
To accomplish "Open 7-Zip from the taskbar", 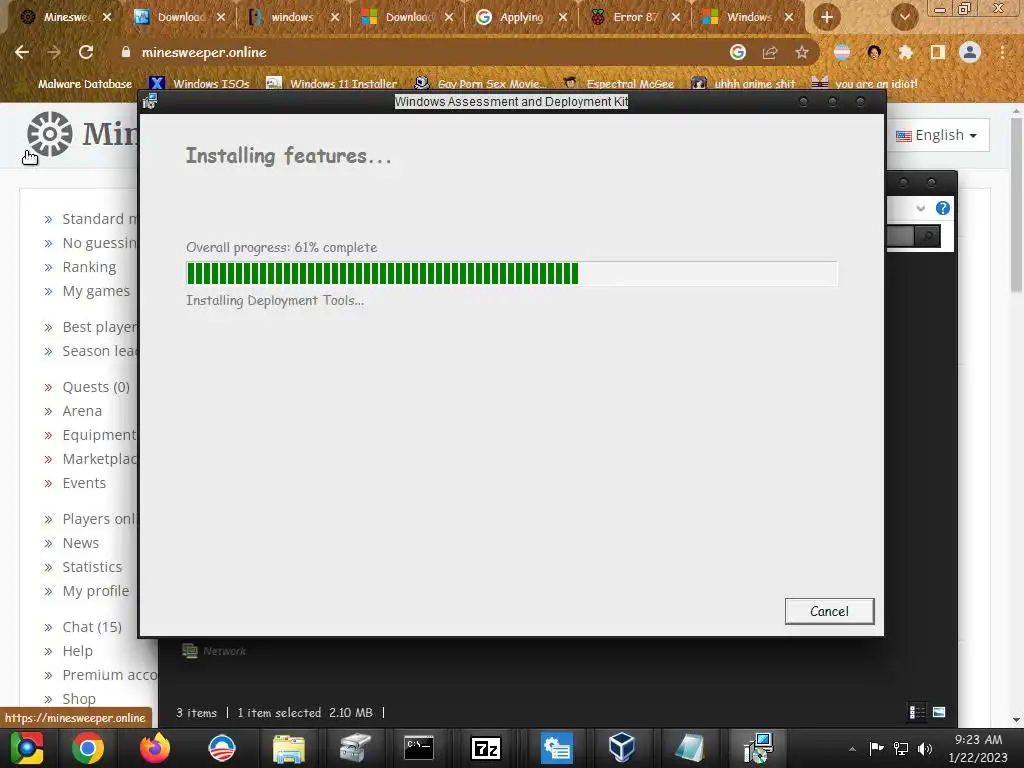I will pos(486,748).
